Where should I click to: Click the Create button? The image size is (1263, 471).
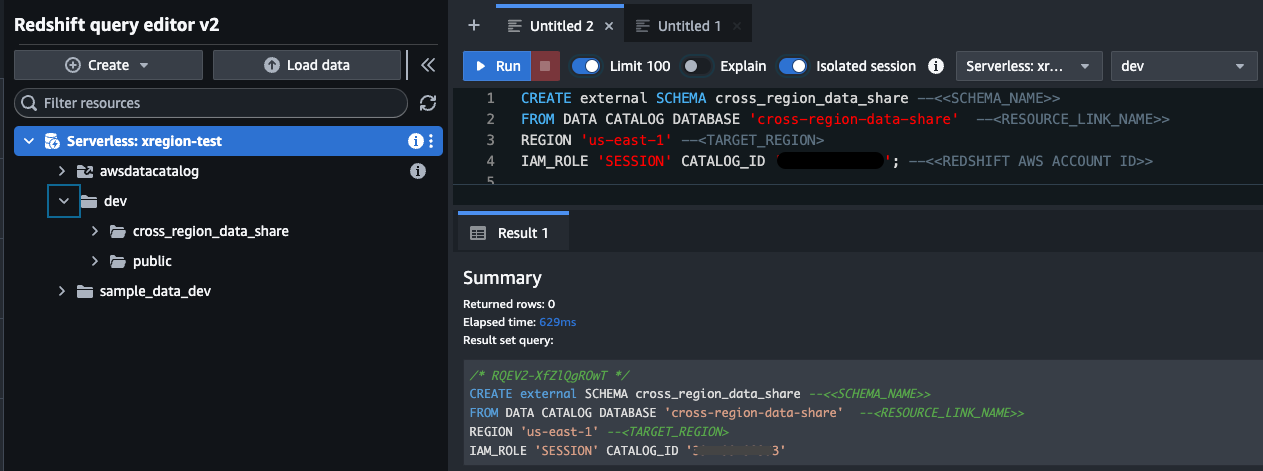108,65
